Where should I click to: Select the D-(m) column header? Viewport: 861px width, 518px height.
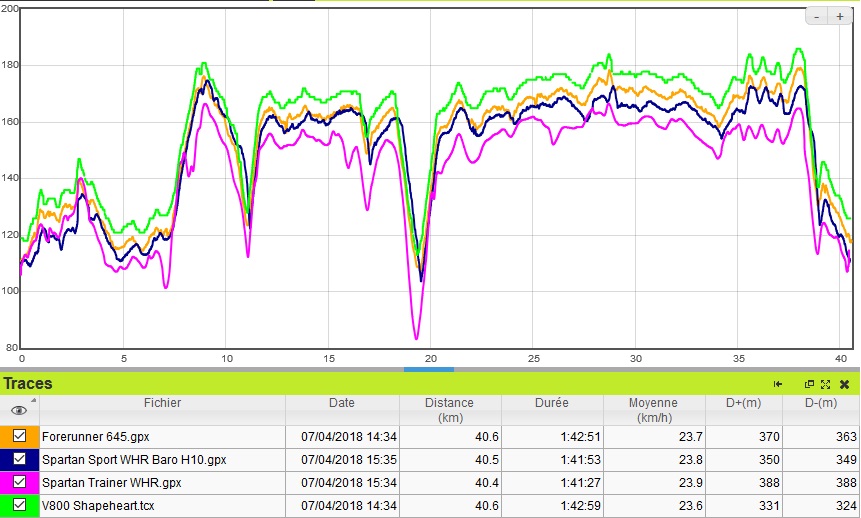[x=821, y=403]
